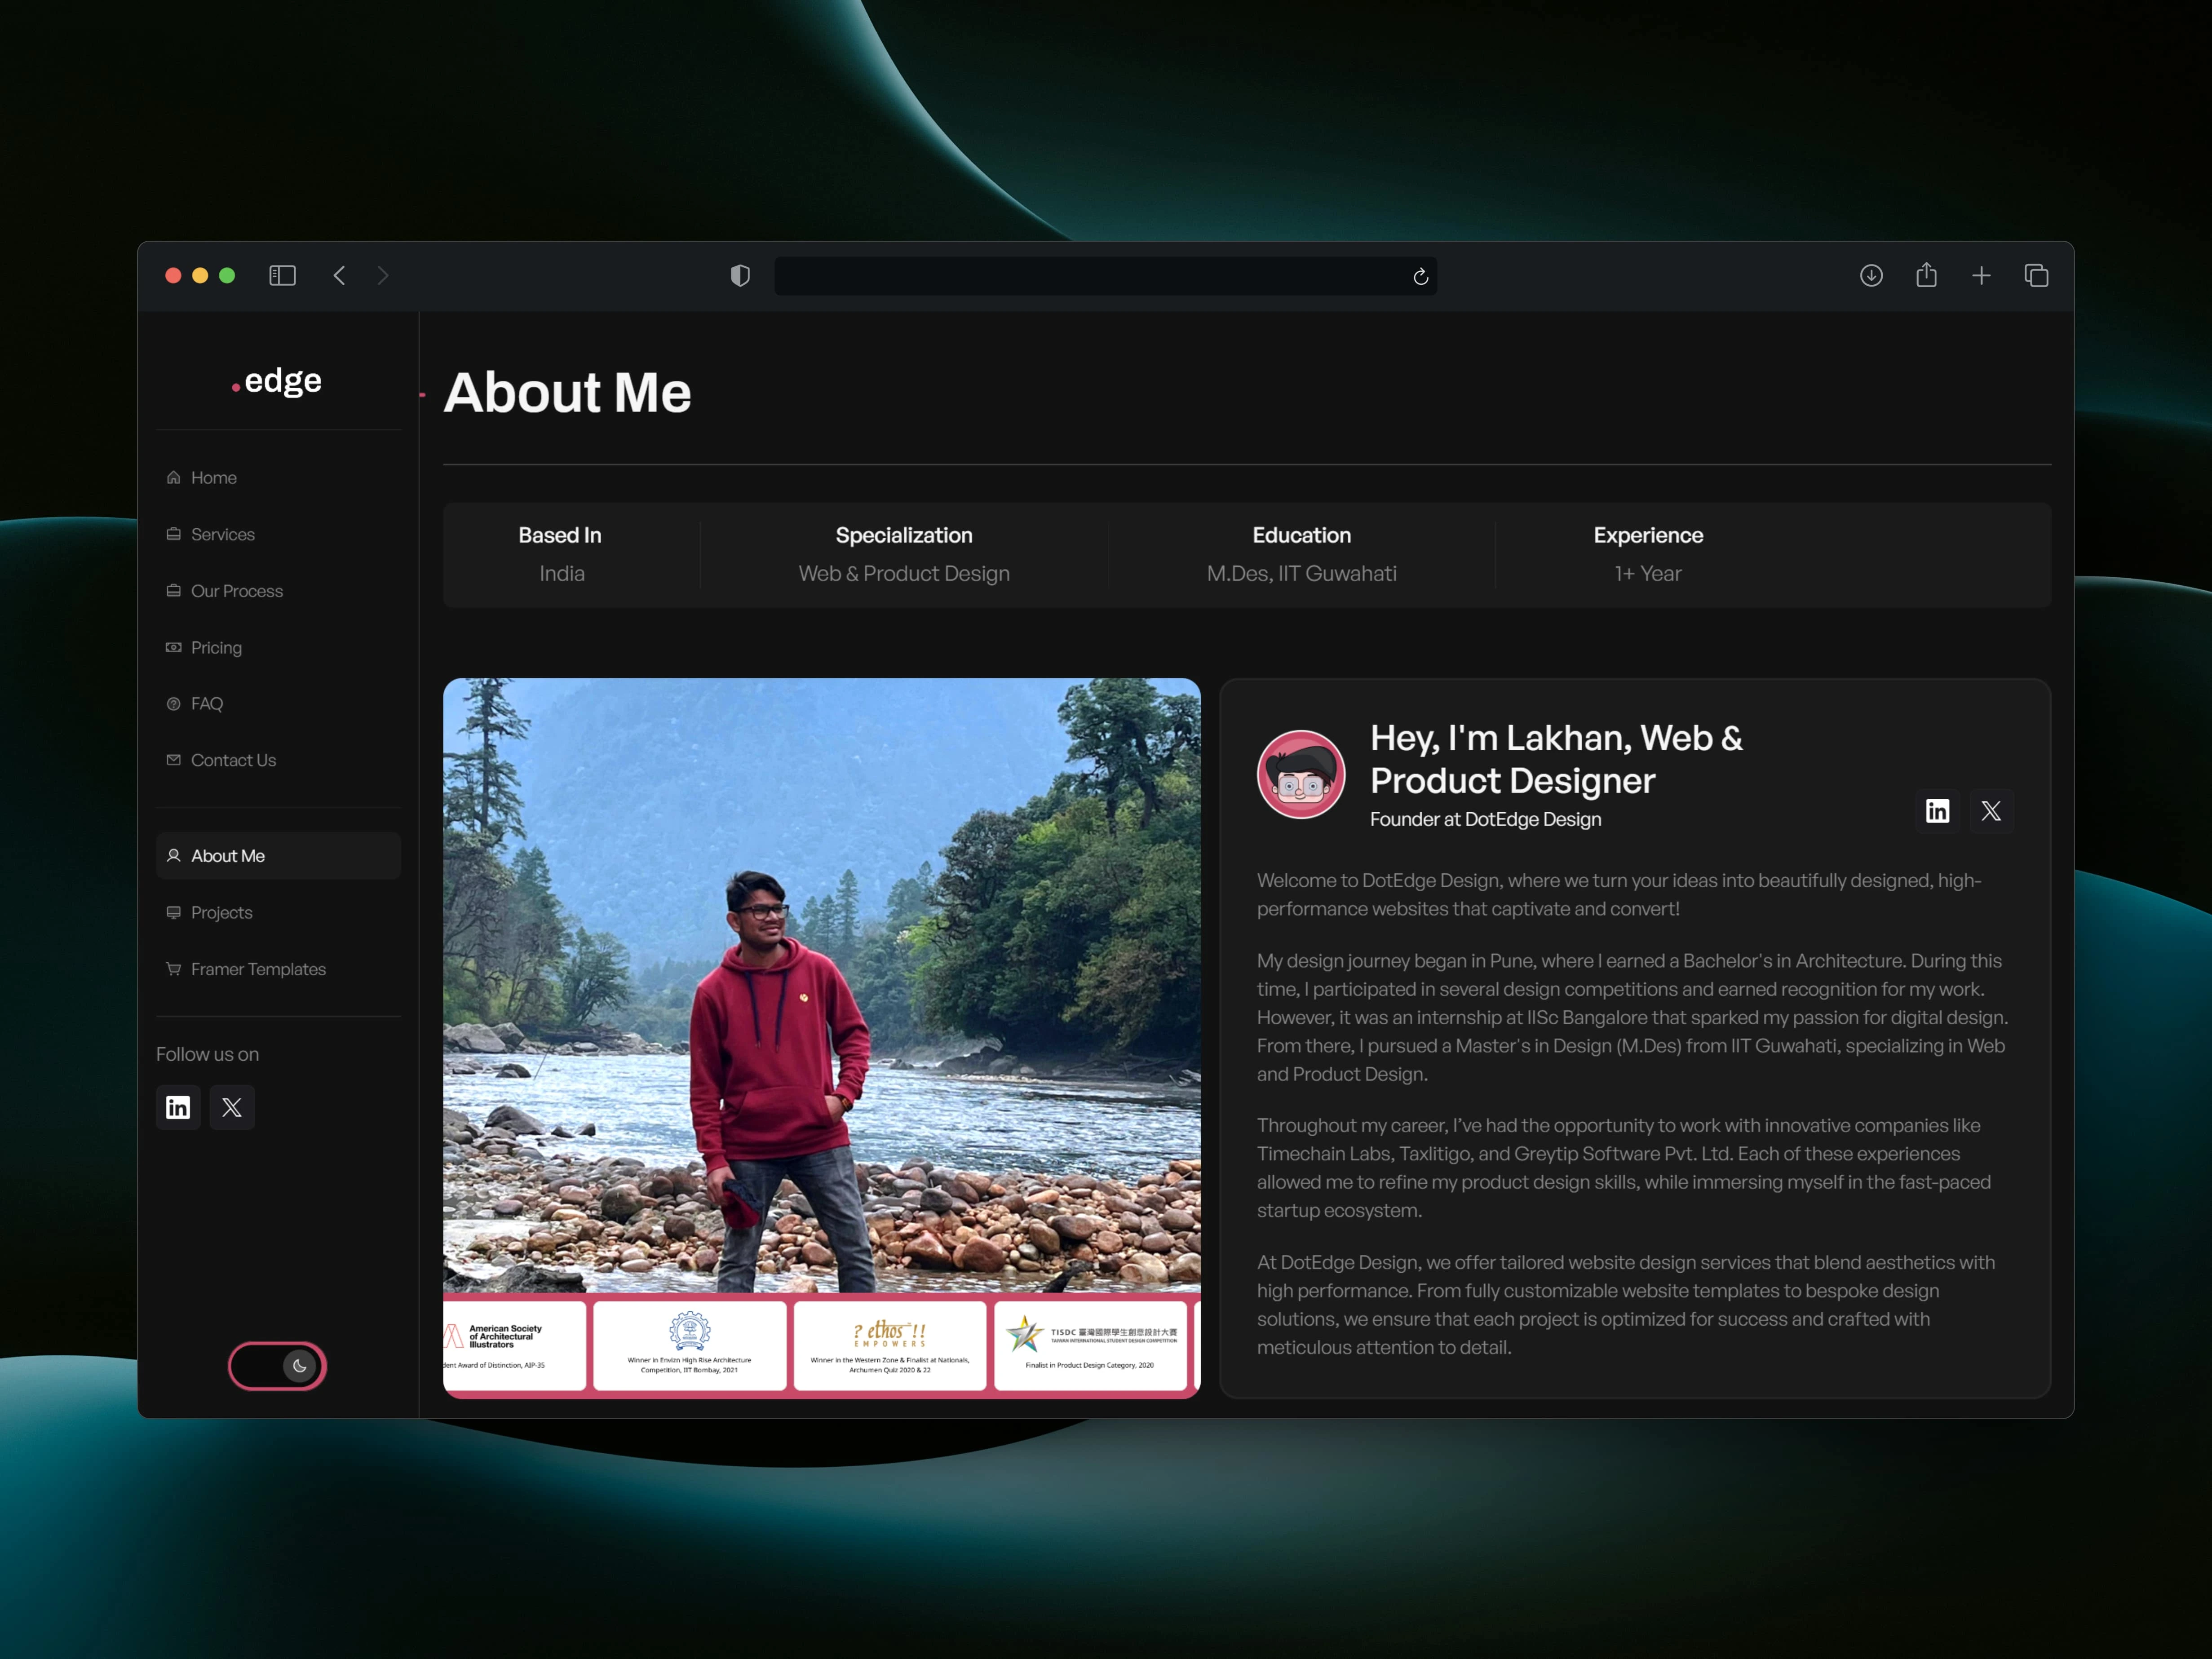Go forward using browser forward arrow

click(383, 275)
